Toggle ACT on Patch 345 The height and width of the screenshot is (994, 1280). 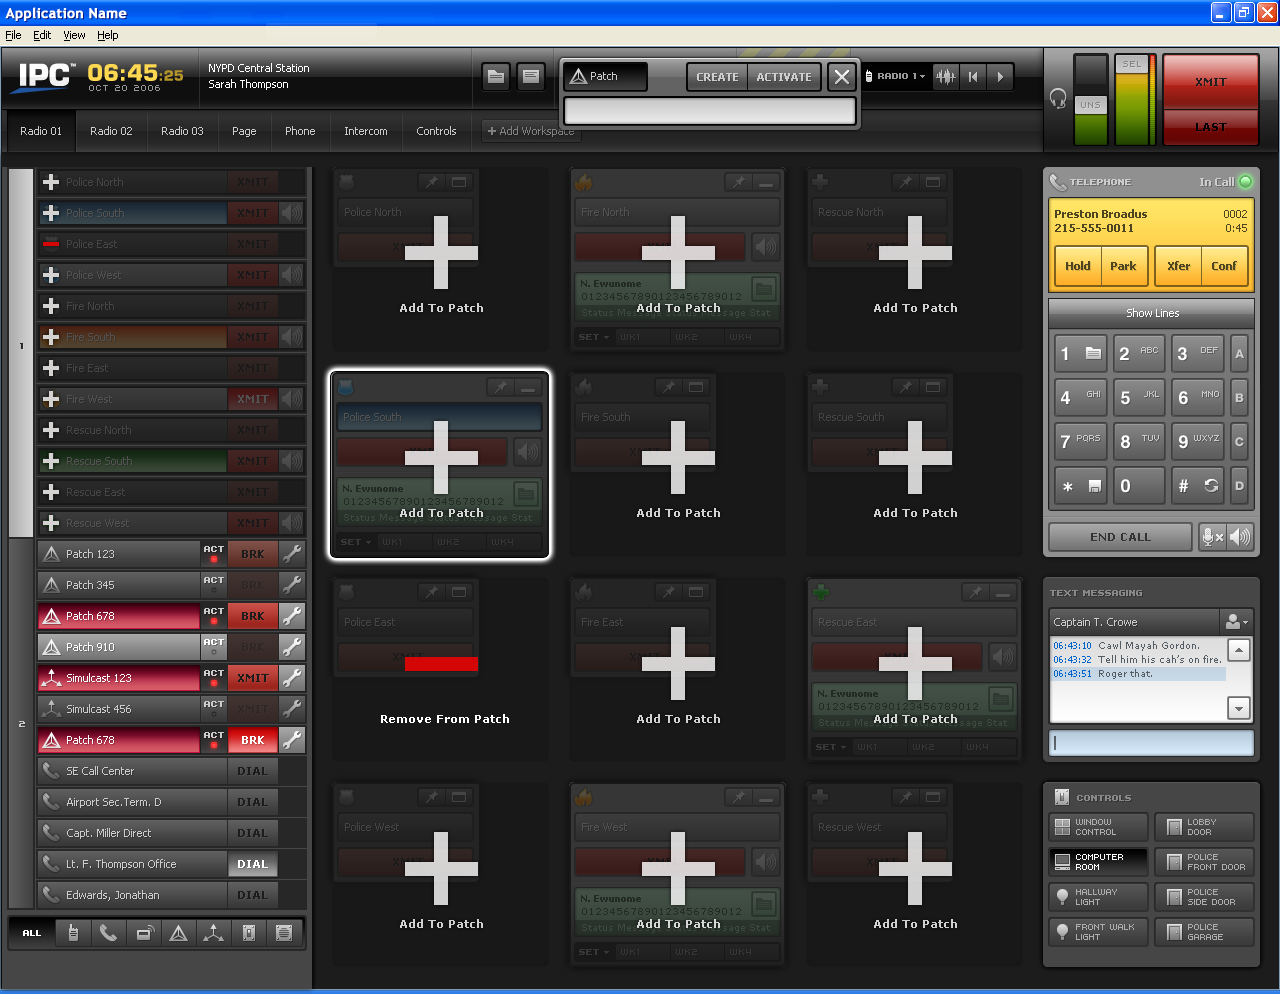pyautogui.click(x=213, y=585)
